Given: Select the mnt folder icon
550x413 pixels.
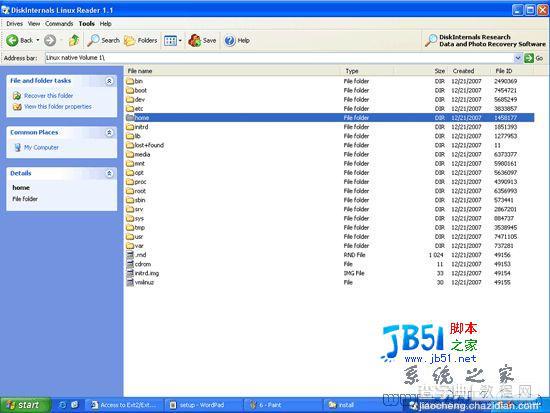Looking at the screenshot, I should click(130, 164).
